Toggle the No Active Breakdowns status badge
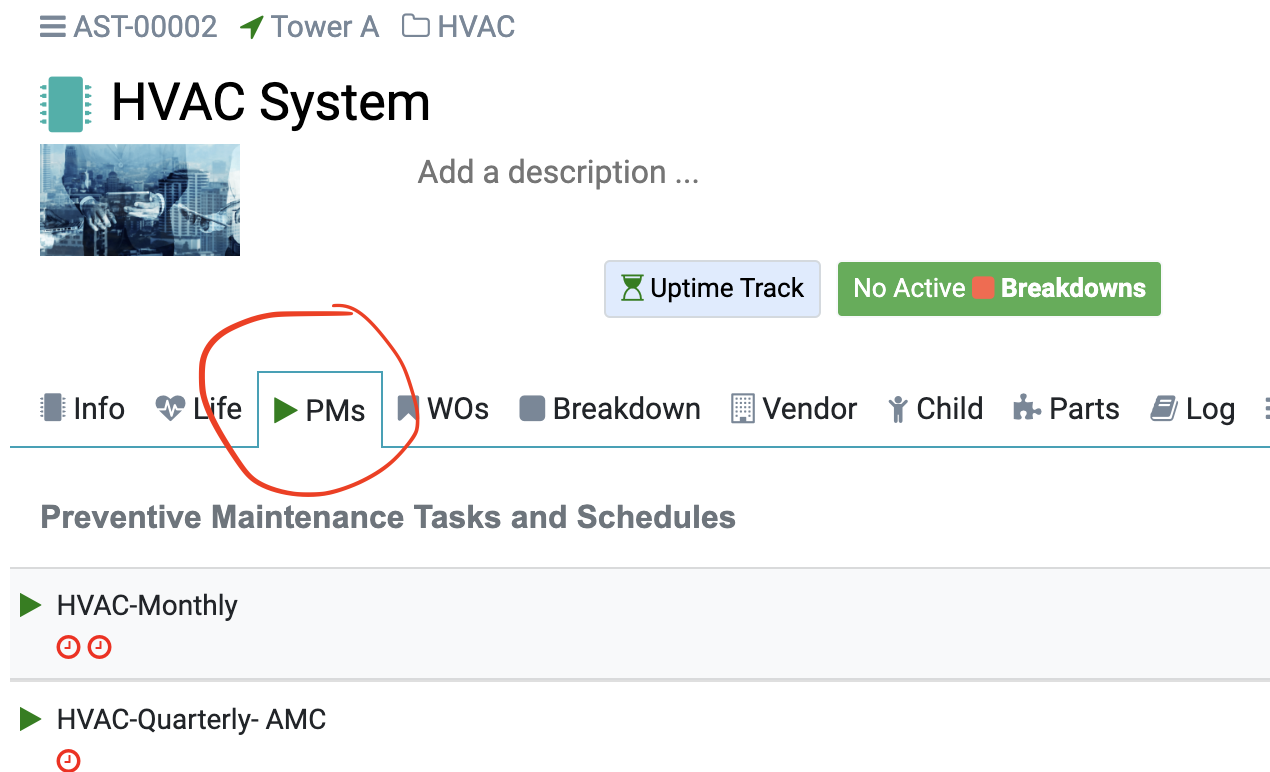The image size is (1270, 772). [999, 288]
